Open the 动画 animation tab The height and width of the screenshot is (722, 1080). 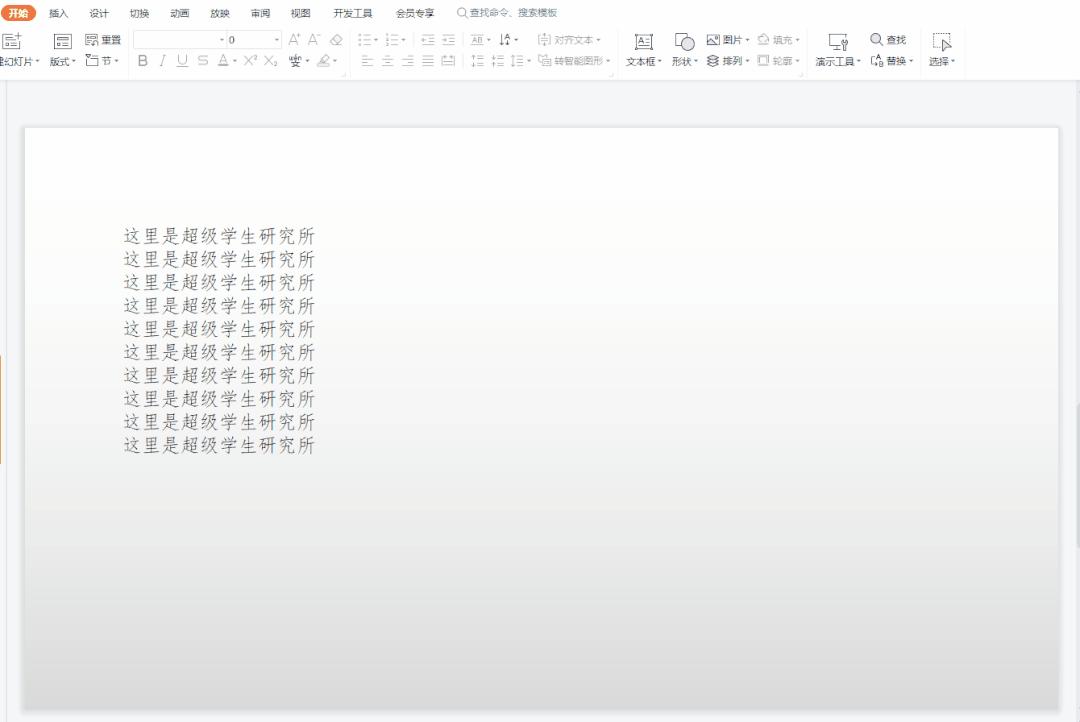[179, 13]
